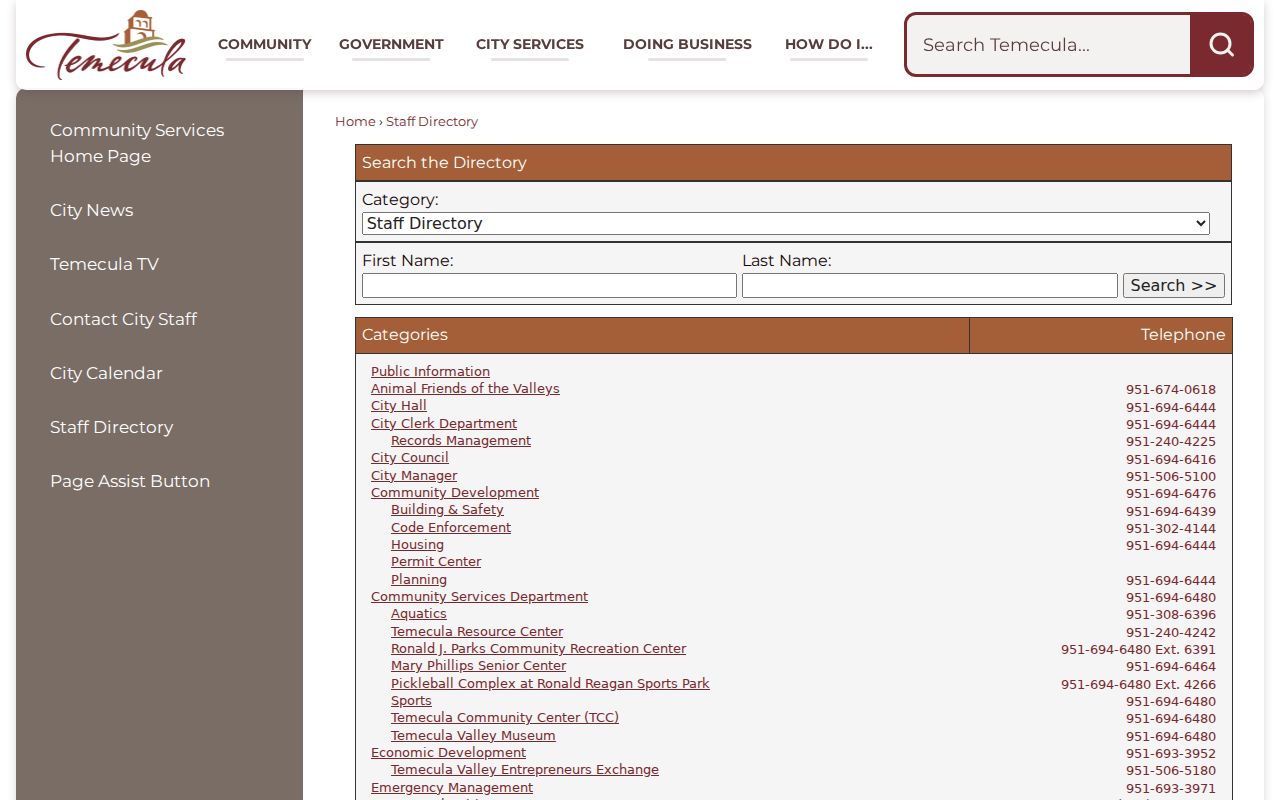The width and height of the screenshot is (1280, 800).
Task: Click phone number 951-240-4225
Action: tap(1171, 441)
